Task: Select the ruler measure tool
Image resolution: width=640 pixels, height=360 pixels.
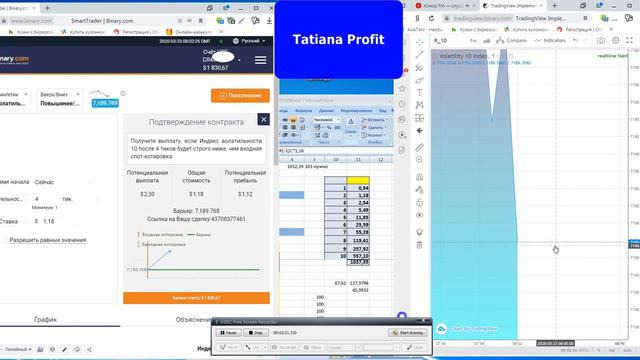Action: tap(419, 147)
